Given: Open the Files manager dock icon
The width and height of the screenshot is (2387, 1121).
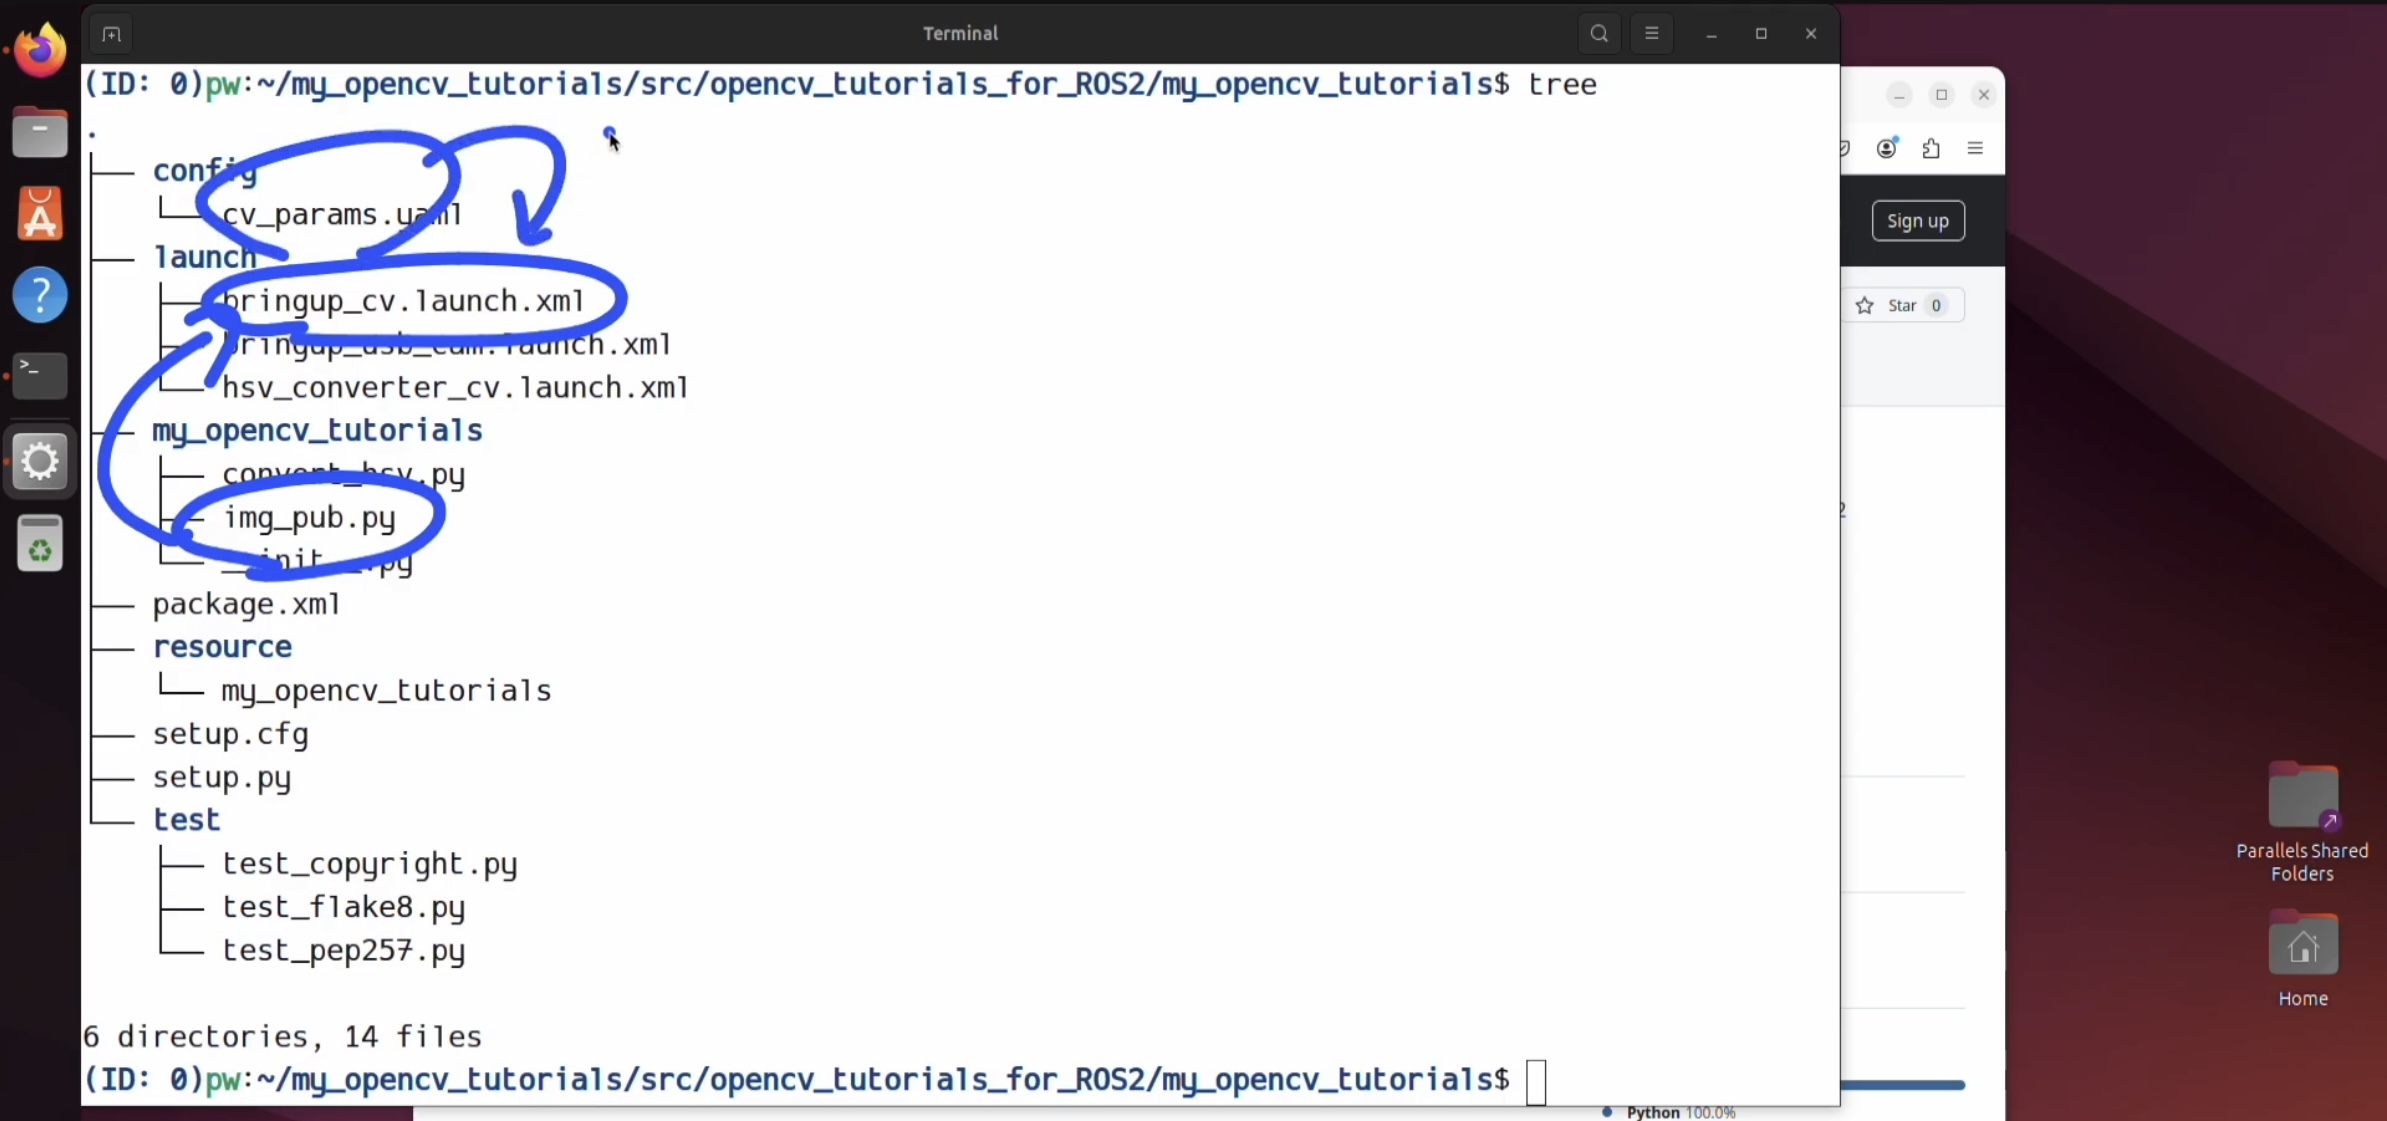Looking at the screenshot, I should [x=40, y=132].
